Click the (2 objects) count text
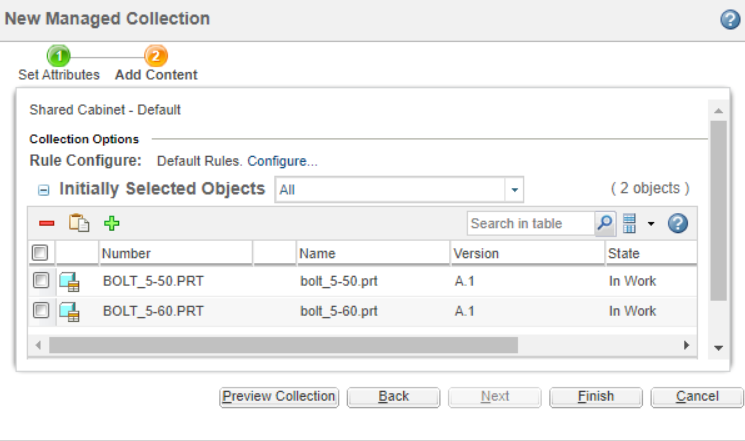The image size is (745, 441). pos(649,188)
